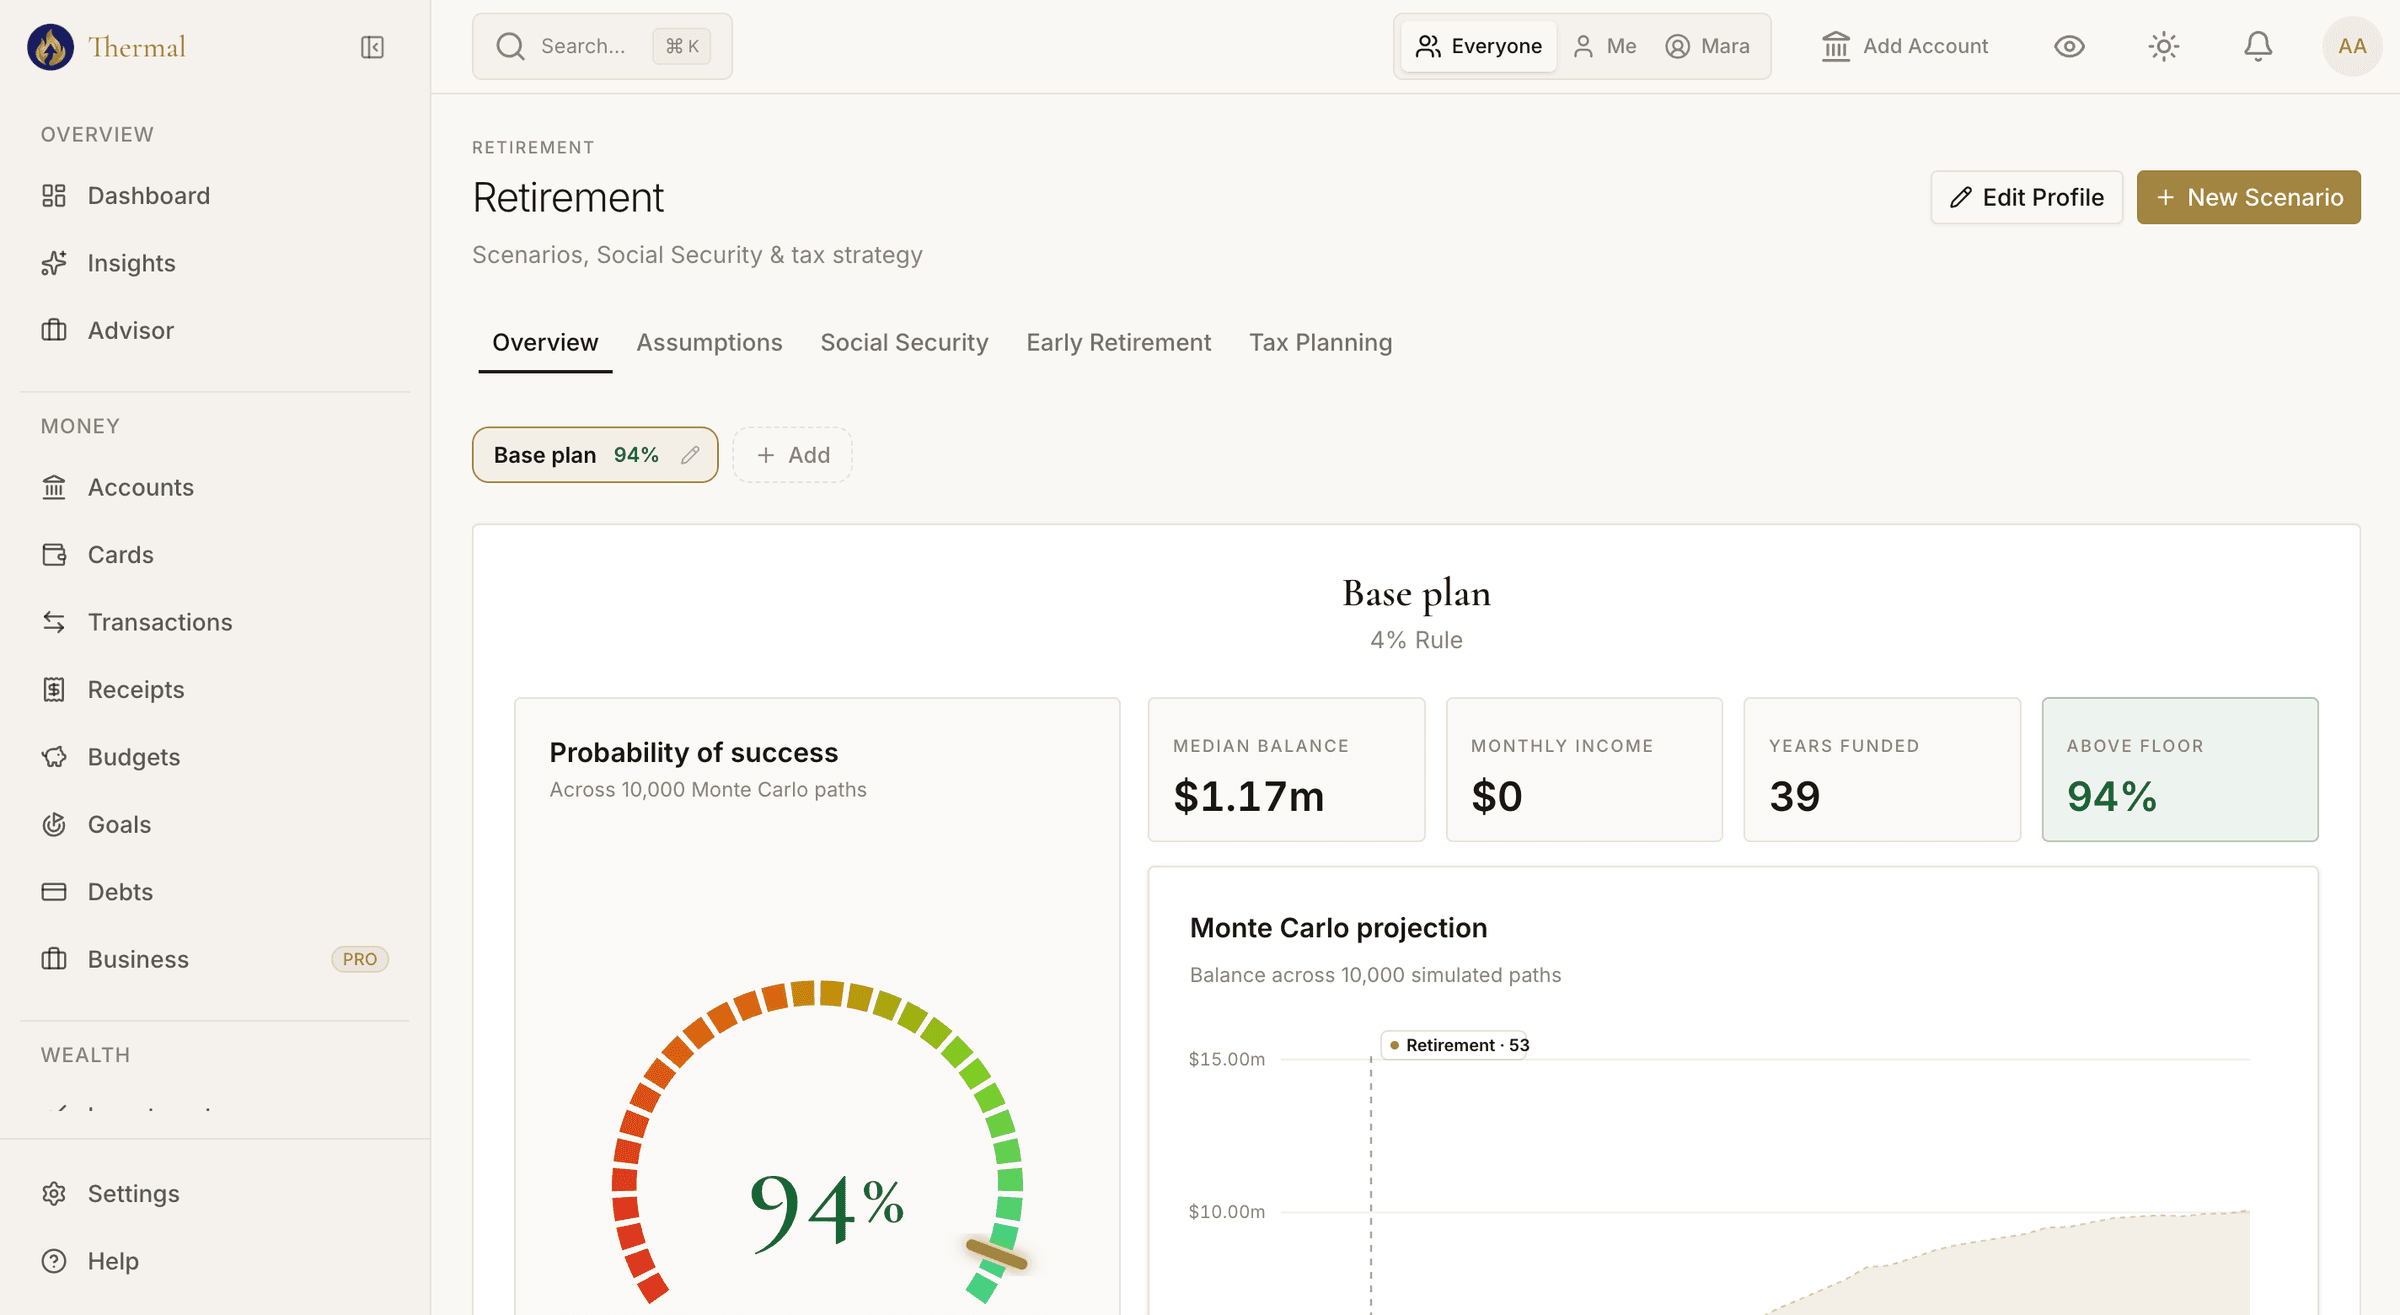
Task: Open Insights sparkle icon
Action: click(x=54, y=263)
